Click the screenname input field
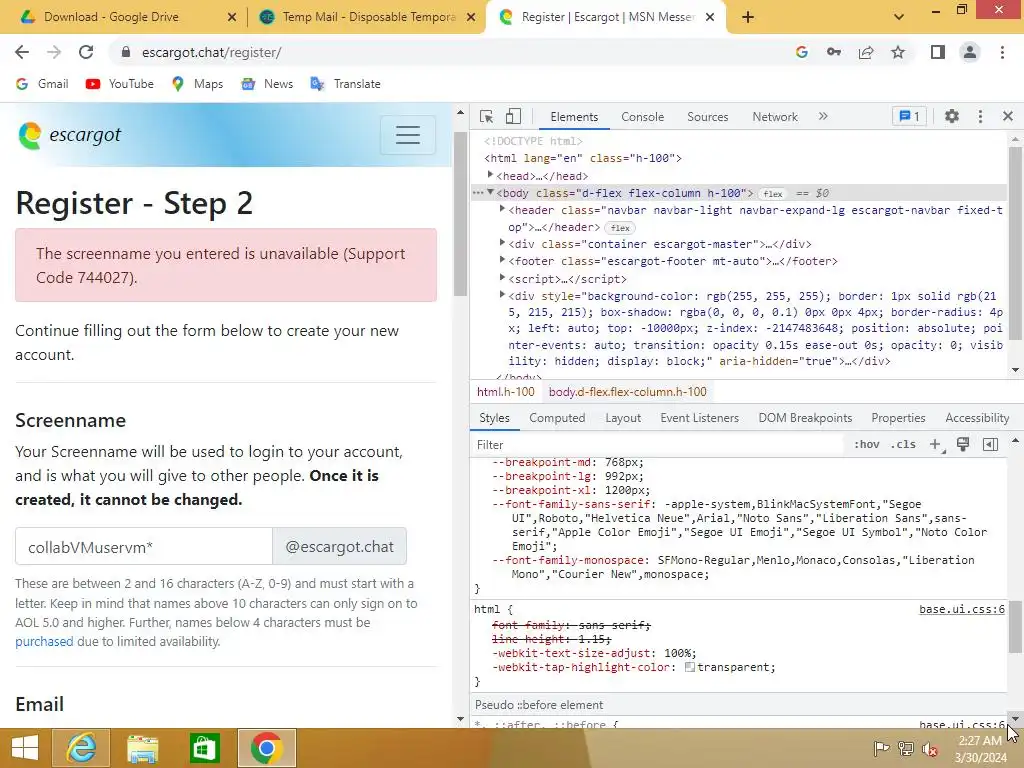1024x768 pixels. pos(144,547)
